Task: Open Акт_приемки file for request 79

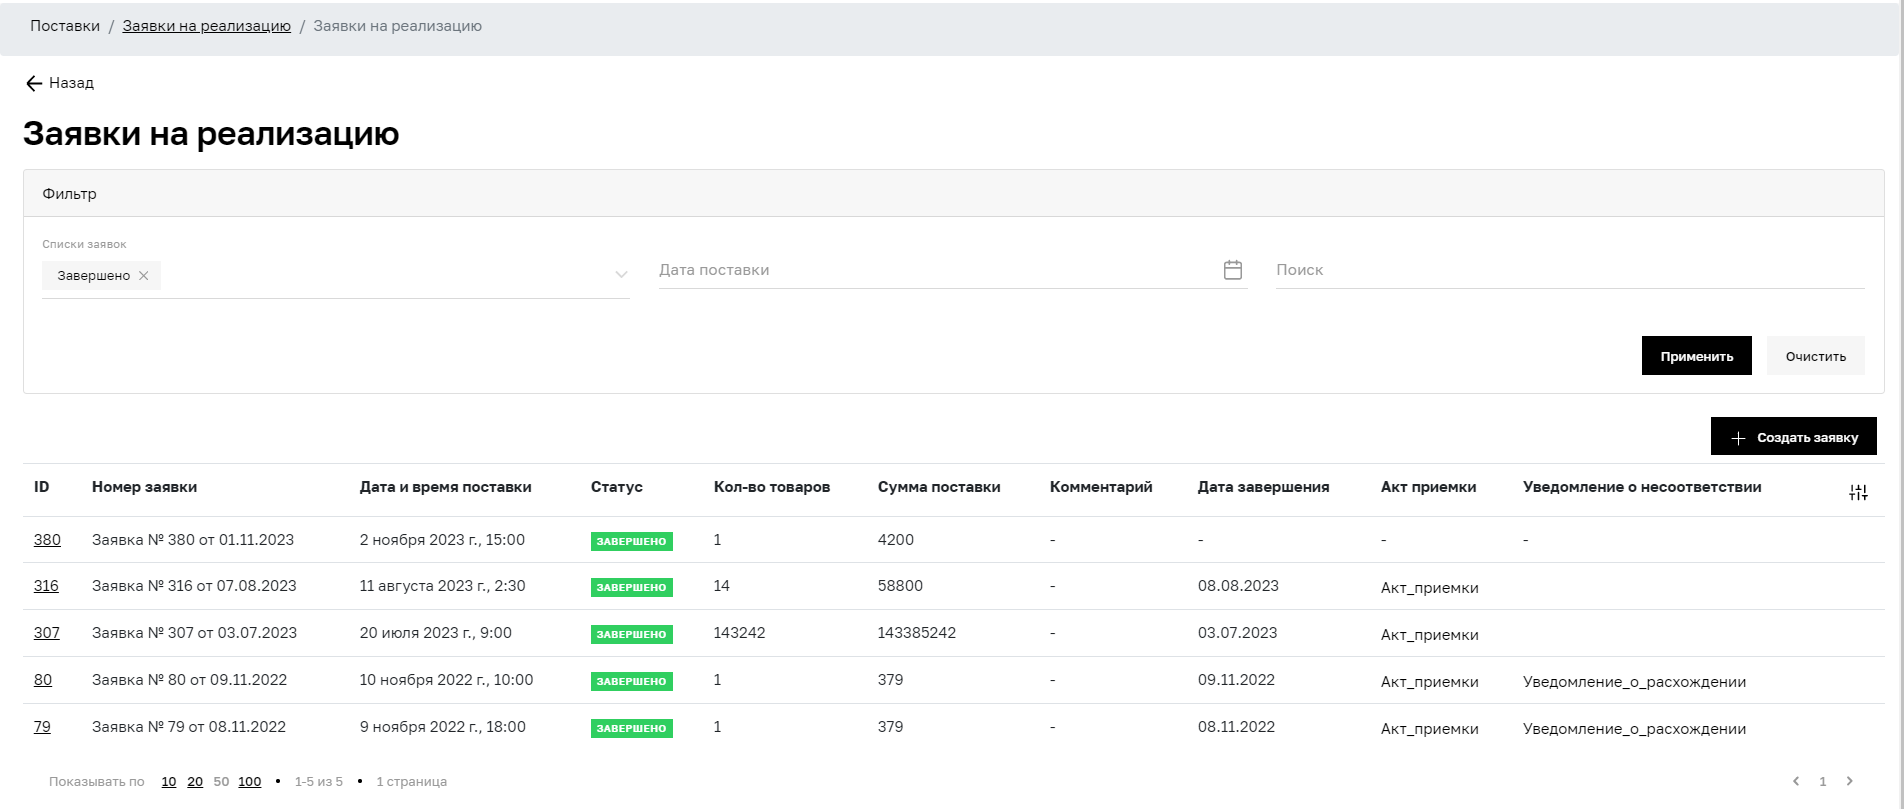Action: [x=1430, y=729]
